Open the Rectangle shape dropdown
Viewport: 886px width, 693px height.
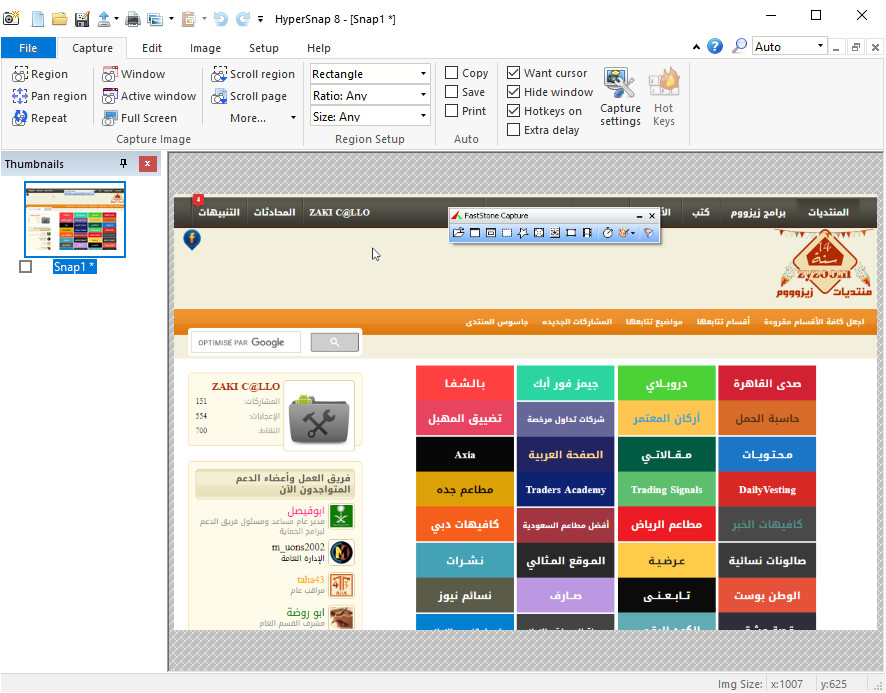(x=370, y=74)
